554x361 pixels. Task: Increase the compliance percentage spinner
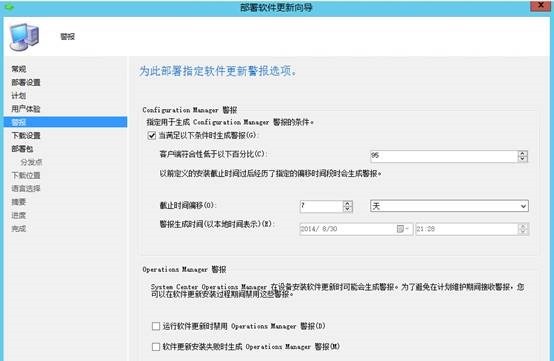coord(523,154)
